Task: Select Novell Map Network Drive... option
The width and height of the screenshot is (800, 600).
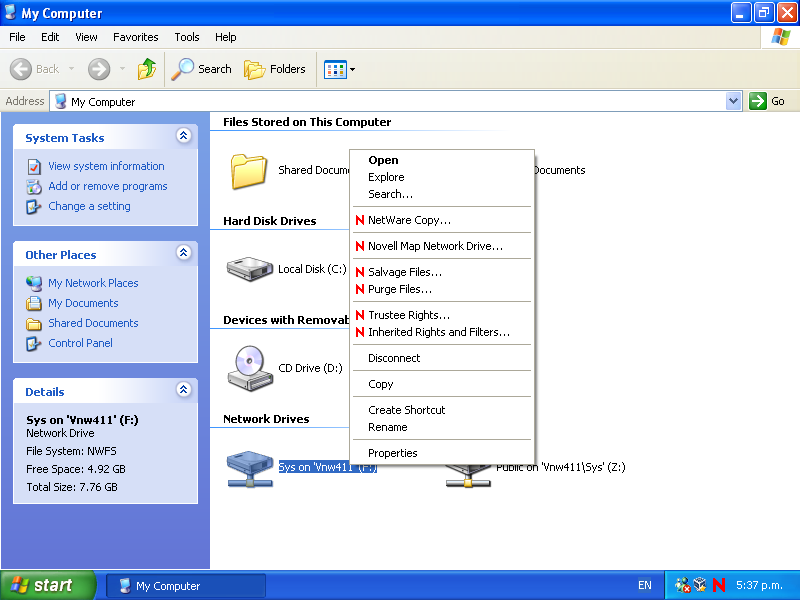Action: coord(442,246)
